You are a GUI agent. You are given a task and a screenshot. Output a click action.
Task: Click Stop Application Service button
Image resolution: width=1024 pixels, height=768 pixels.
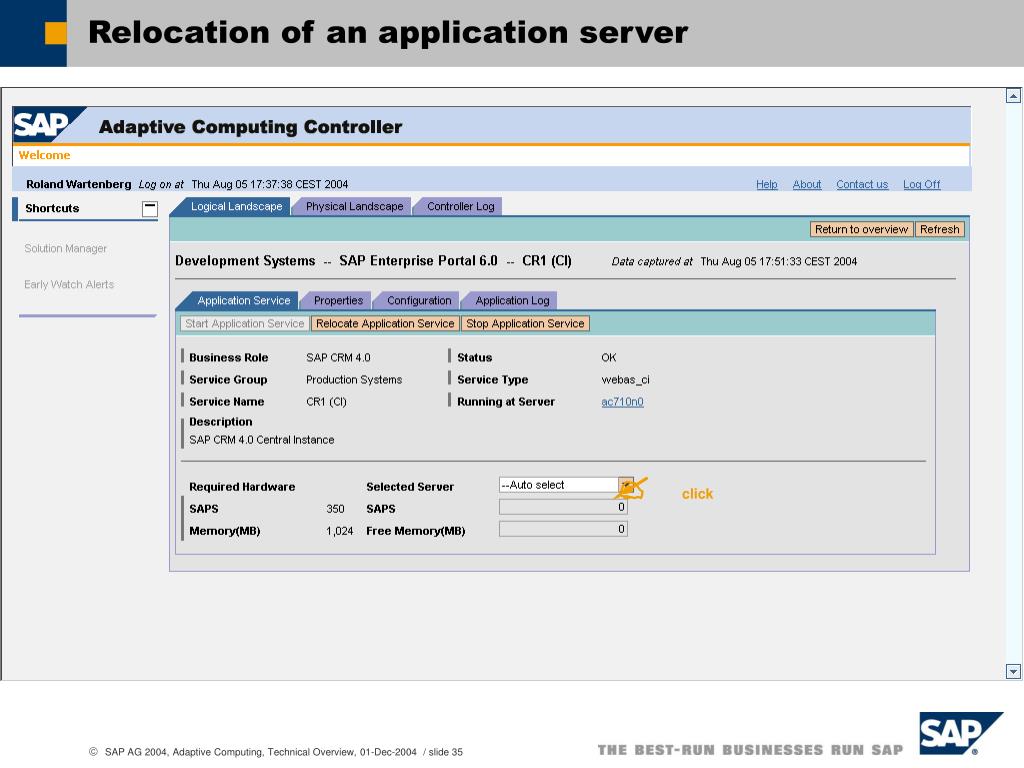click(525, 323)
